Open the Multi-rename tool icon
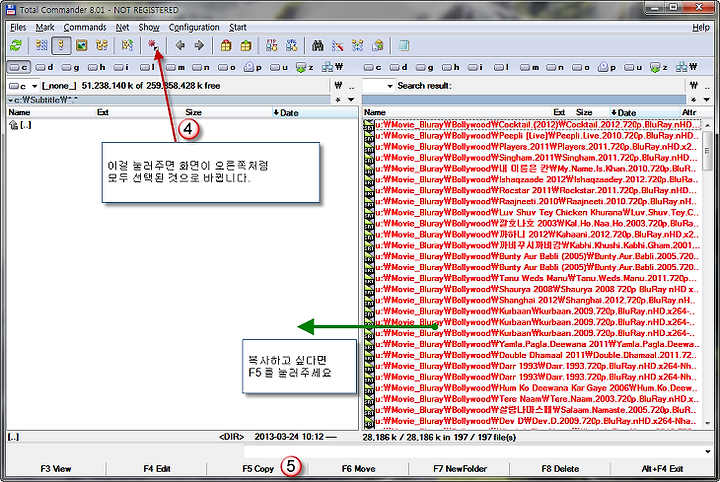Viewport: 720px width, 482px height. (338, 45)
